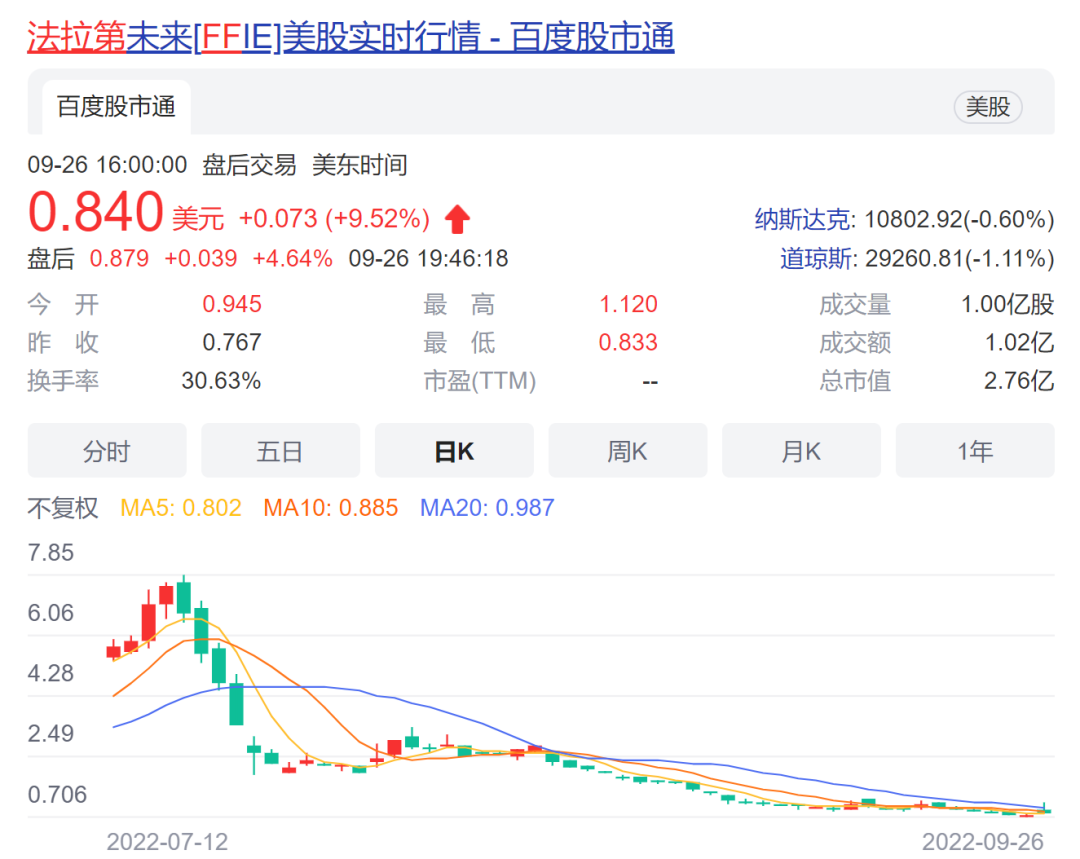Click the red up-arrow price icon
The image size is (1080, 859).
(x=457, y=220)
